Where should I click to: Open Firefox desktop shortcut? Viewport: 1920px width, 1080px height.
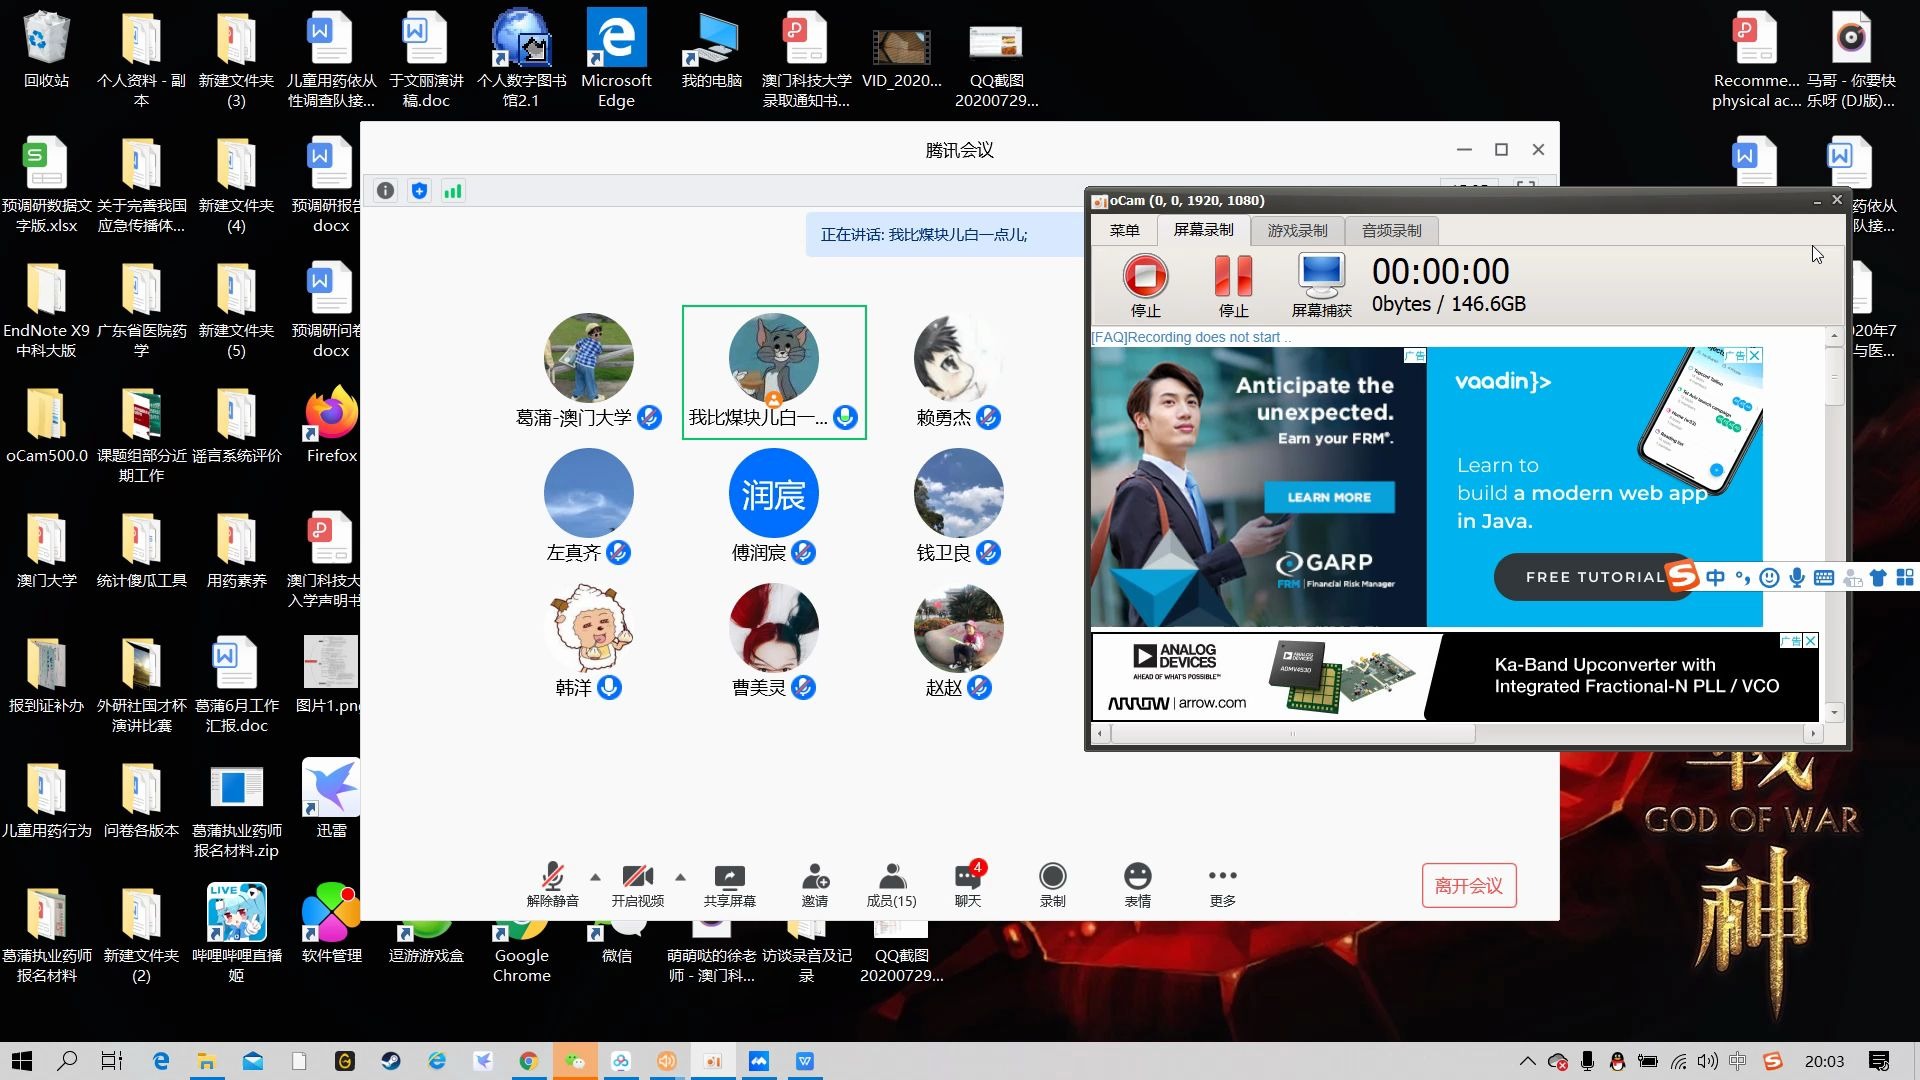331,425
